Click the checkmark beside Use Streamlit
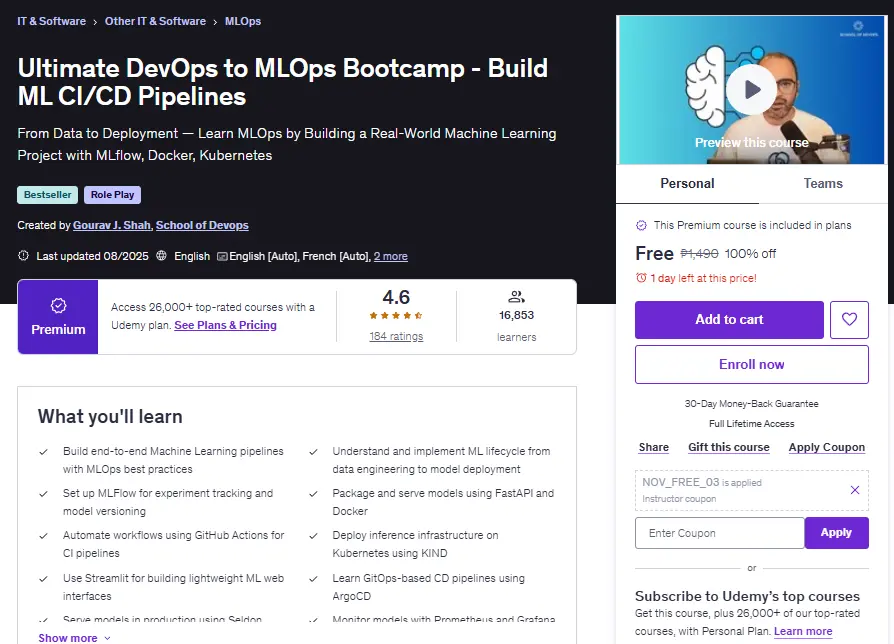 [43, 578]
